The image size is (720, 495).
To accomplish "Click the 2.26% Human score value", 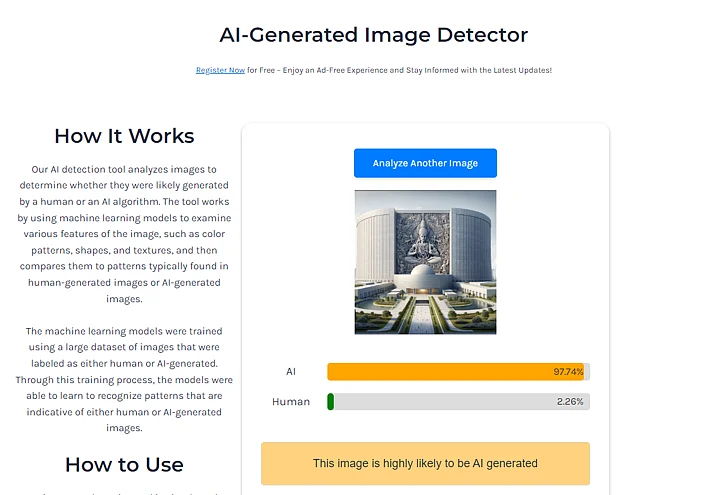I will pos(570,402).
